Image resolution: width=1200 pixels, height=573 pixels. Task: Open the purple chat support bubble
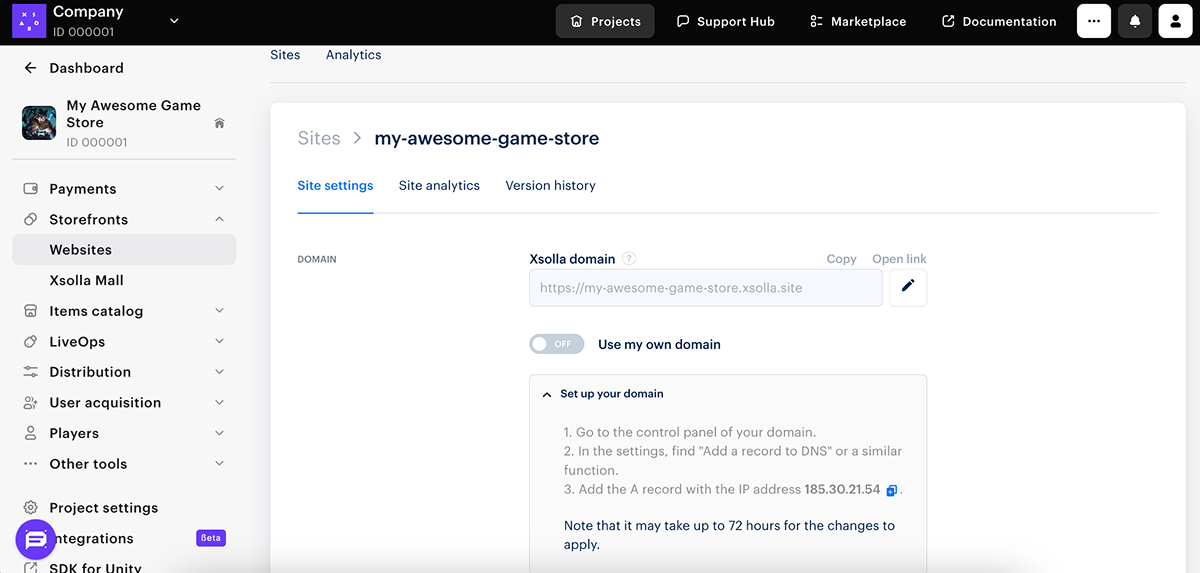pyautogui.click(x=36, y=540)
